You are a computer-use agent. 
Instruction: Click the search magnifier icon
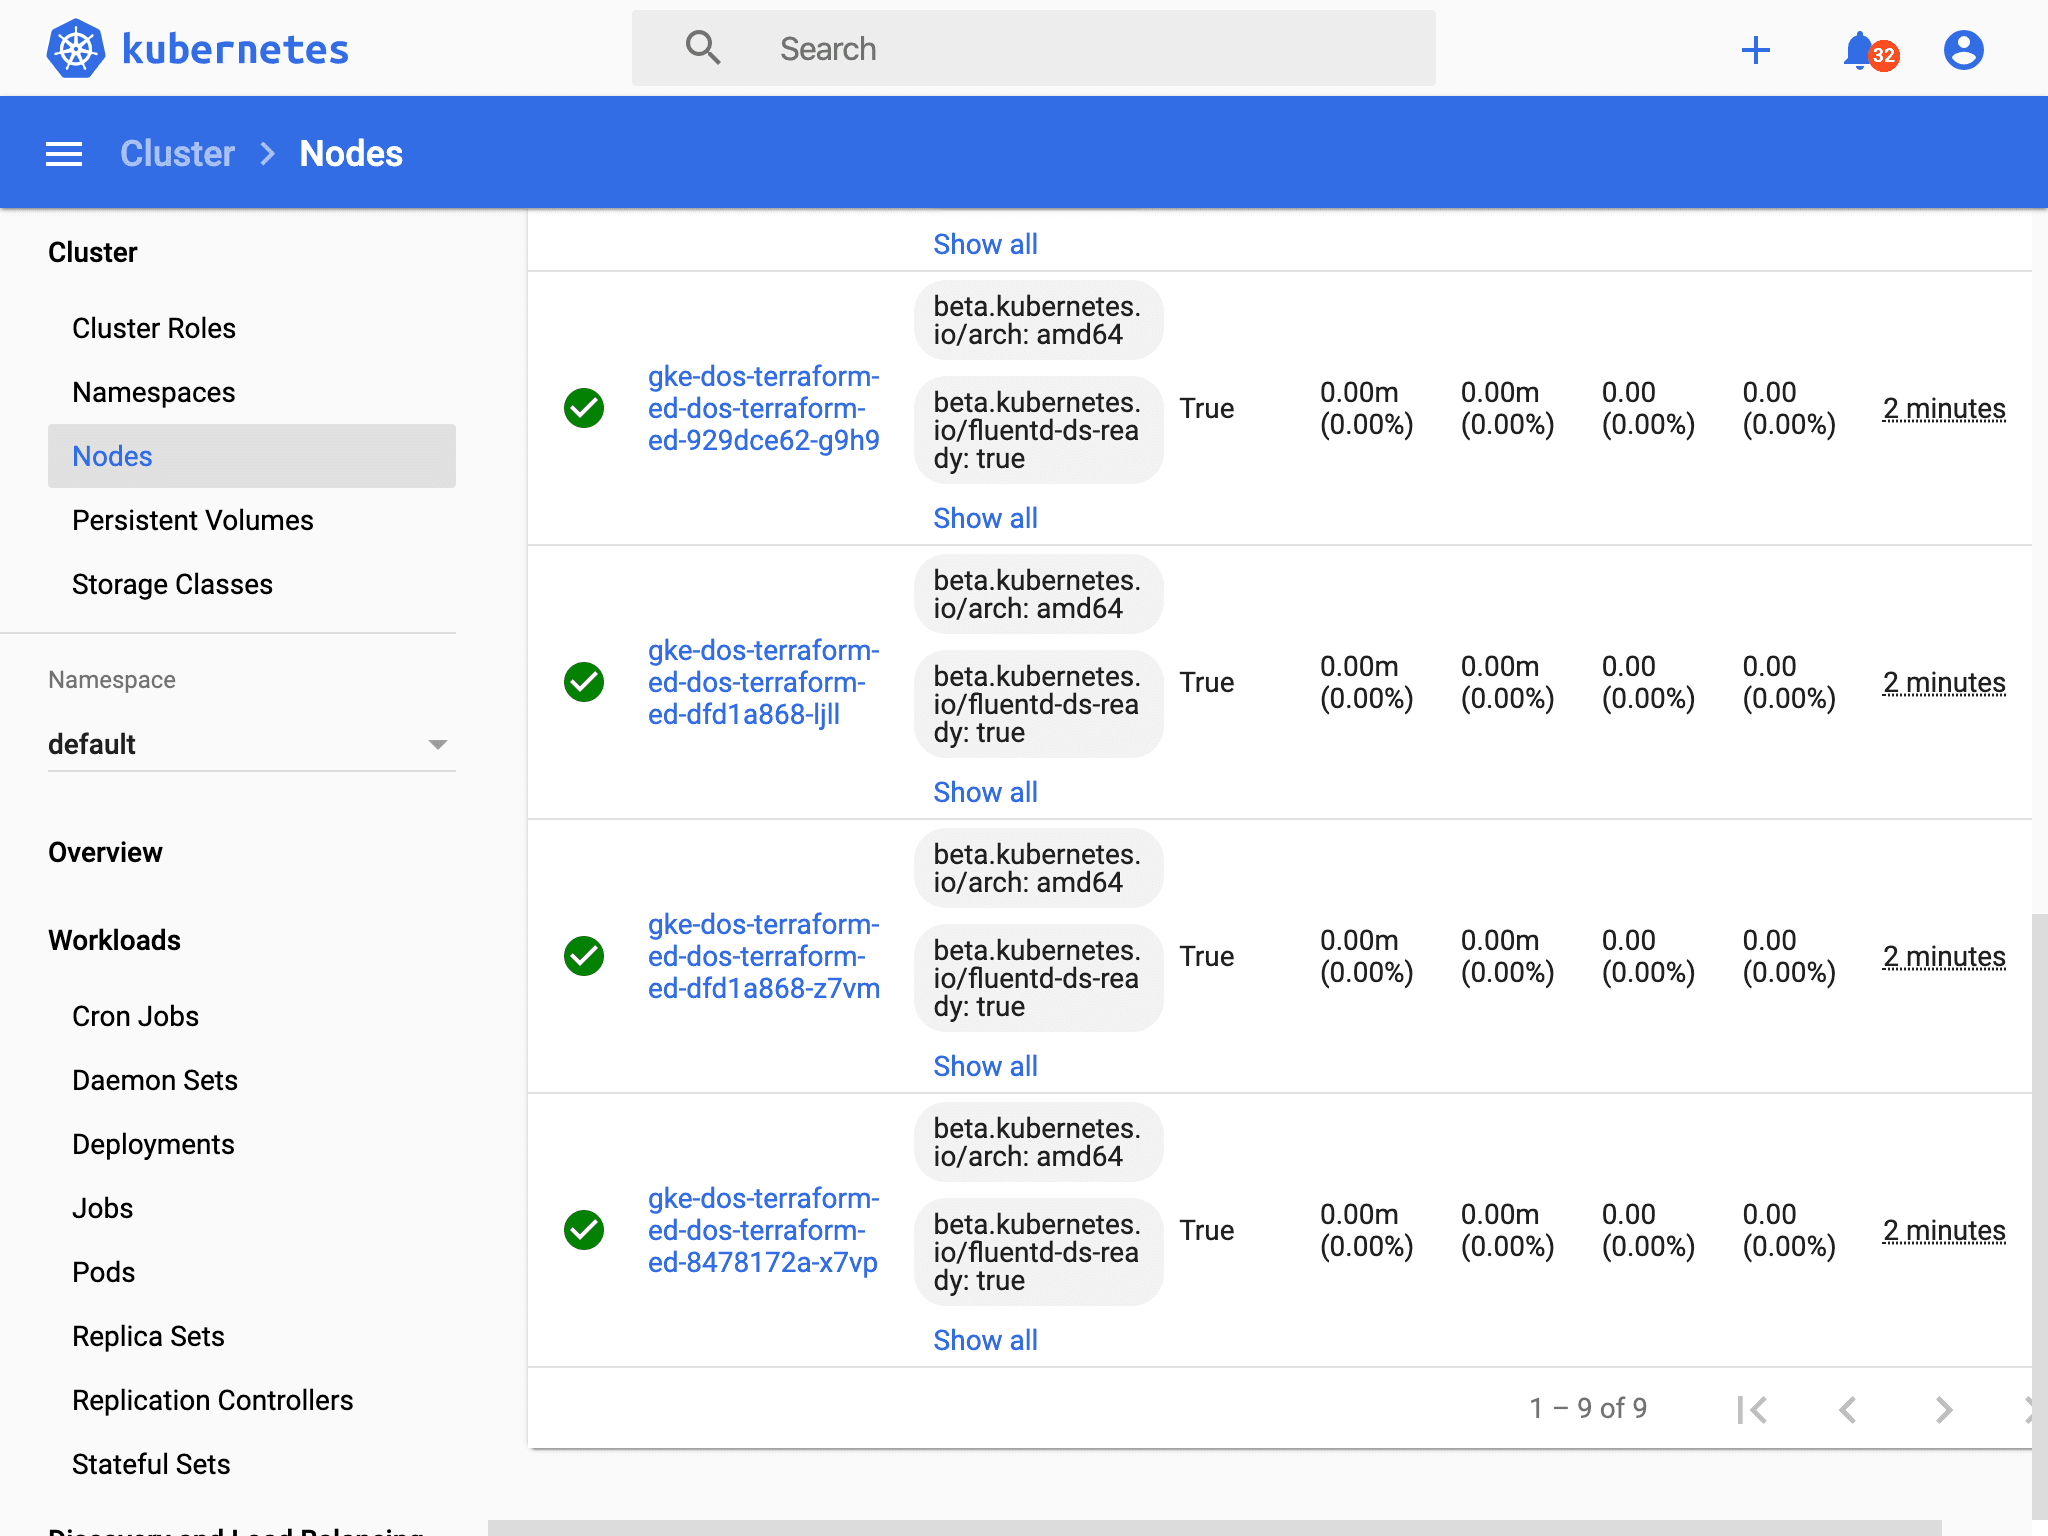pyautogui.click(x=703, y=48)
